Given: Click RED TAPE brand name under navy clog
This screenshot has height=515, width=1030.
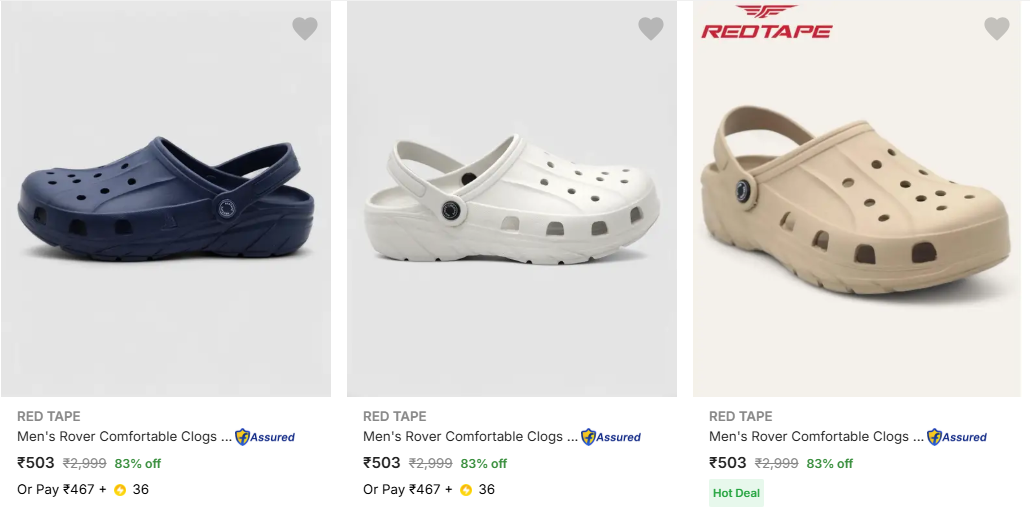Looking at the screenshot, I should 49,416.
